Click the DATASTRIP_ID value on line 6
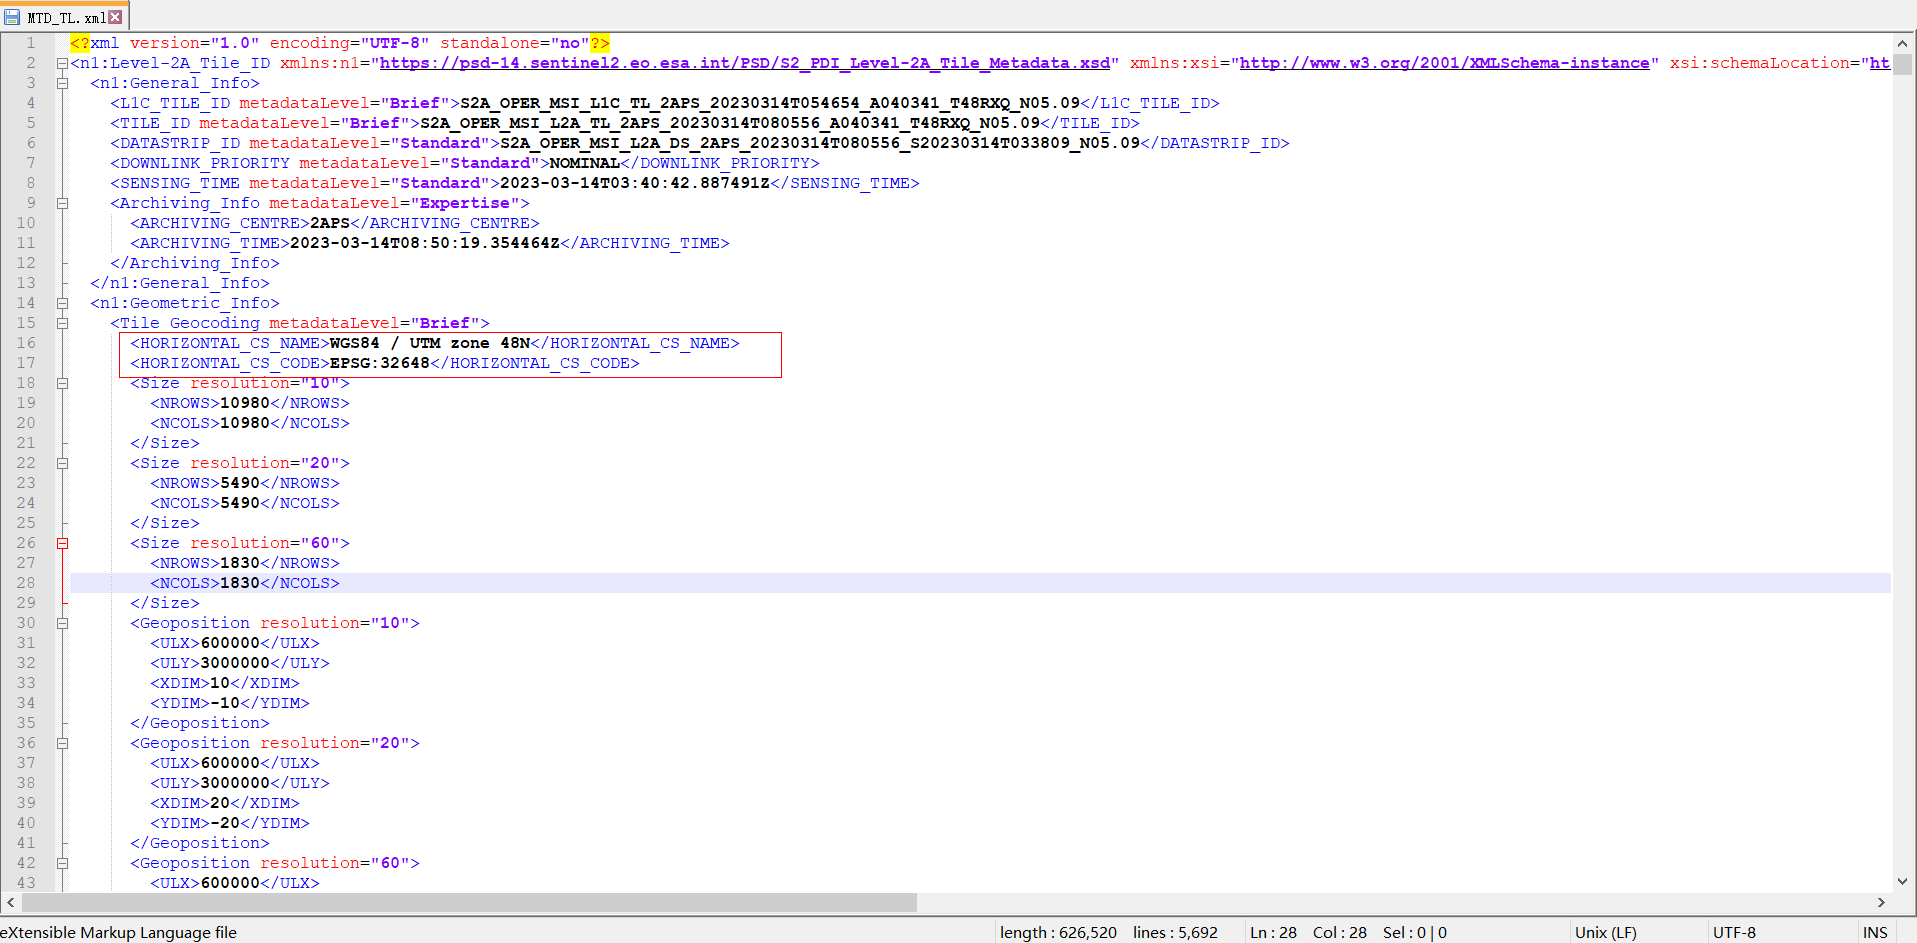Image resolution: width=1917 pixels, height=943 pixels. pyautogui.click(x=820, y=143)
